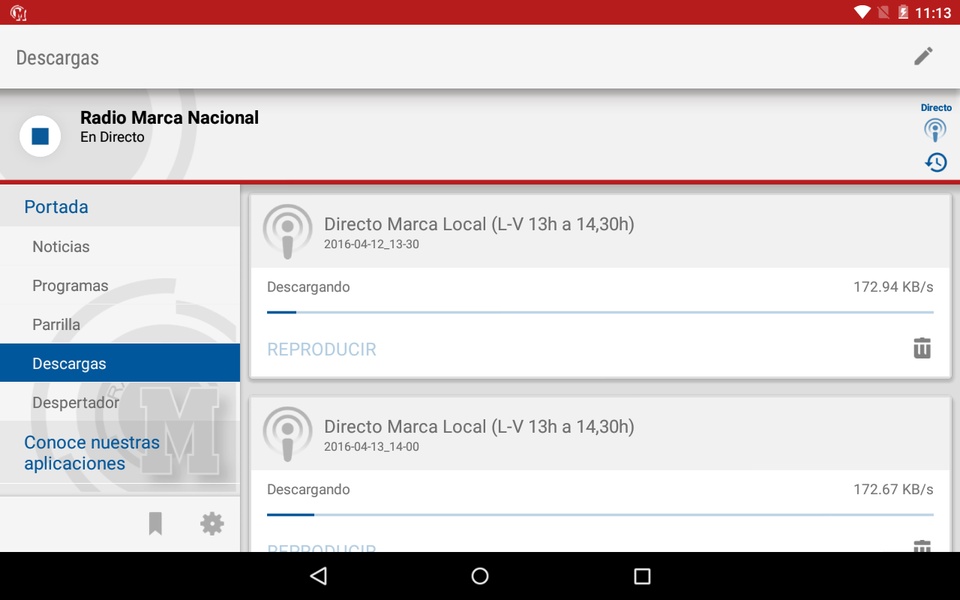Tap the 172.67 KB/s speed value

(893, 489)
